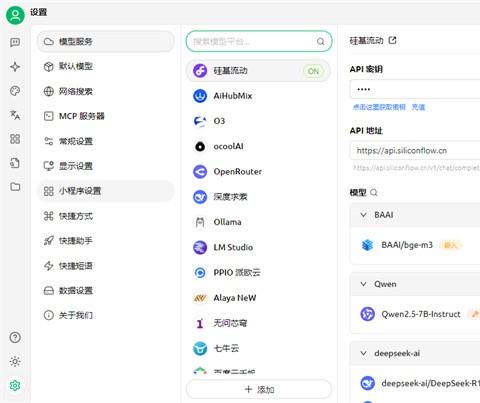Open the chat assistant sidebar icon

15,42
